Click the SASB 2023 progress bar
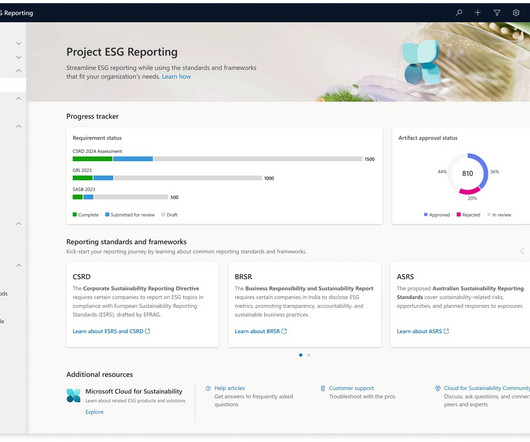This screenshot has height=442, width=530. (120, 197)
